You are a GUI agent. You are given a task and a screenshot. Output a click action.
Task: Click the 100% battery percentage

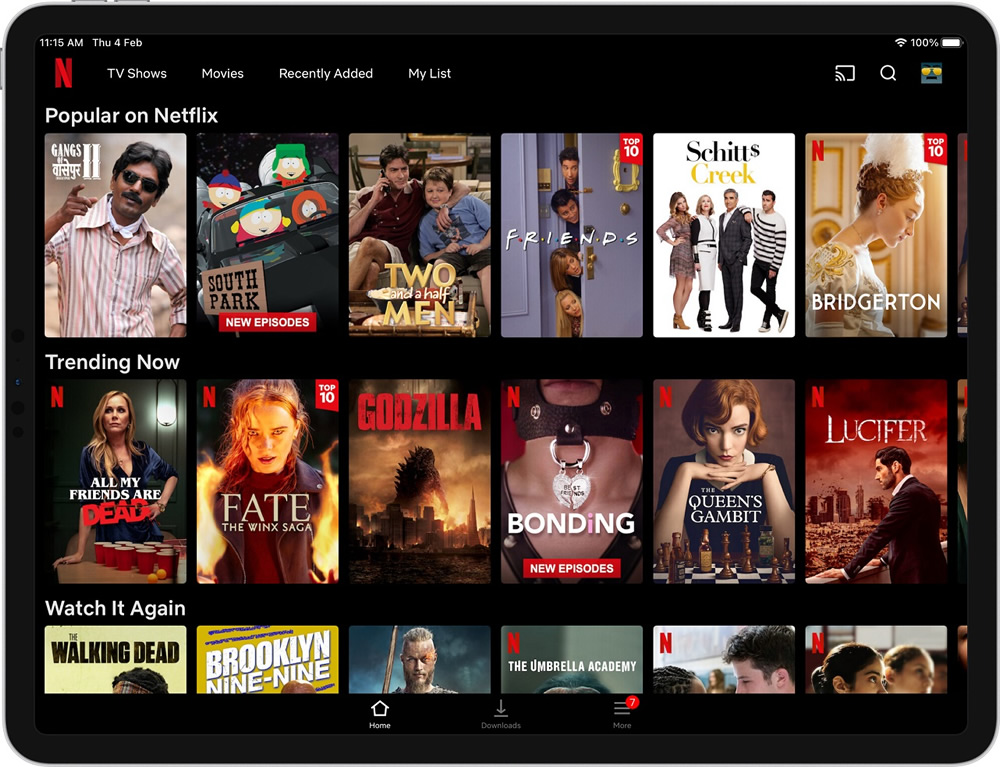click(x=924, y=43)
